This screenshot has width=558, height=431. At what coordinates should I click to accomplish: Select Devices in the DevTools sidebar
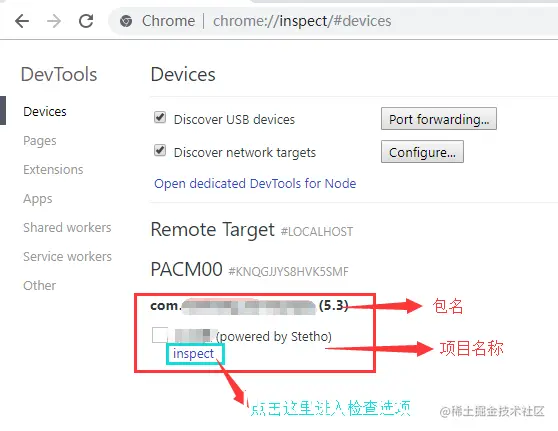tap(45, 111)
